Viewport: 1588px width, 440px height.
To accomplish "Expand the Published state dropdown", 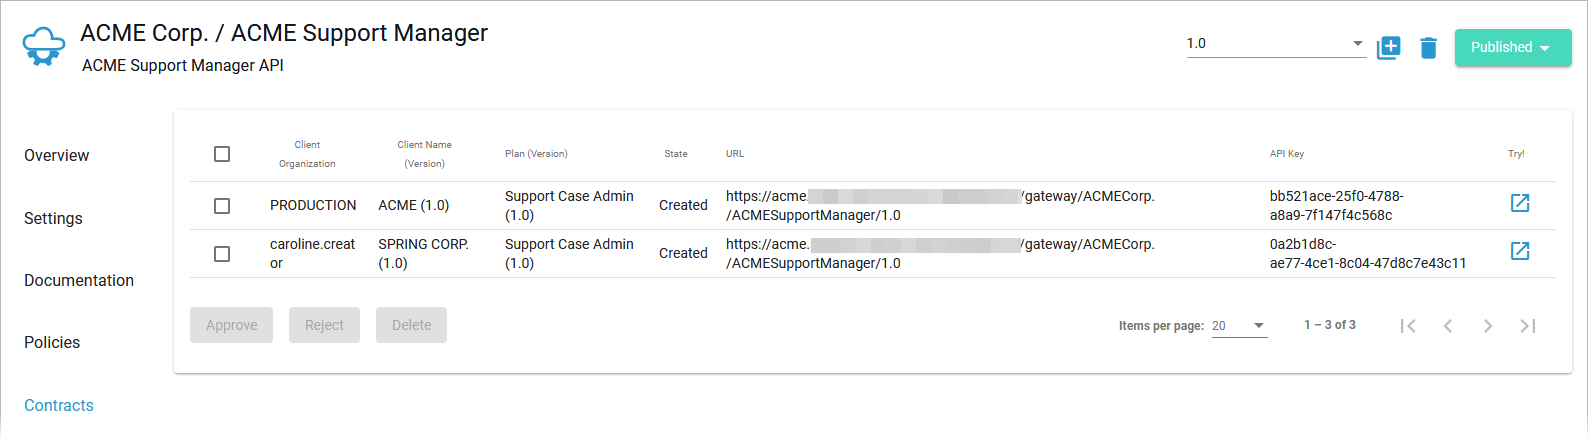I will coord(1512,47).
